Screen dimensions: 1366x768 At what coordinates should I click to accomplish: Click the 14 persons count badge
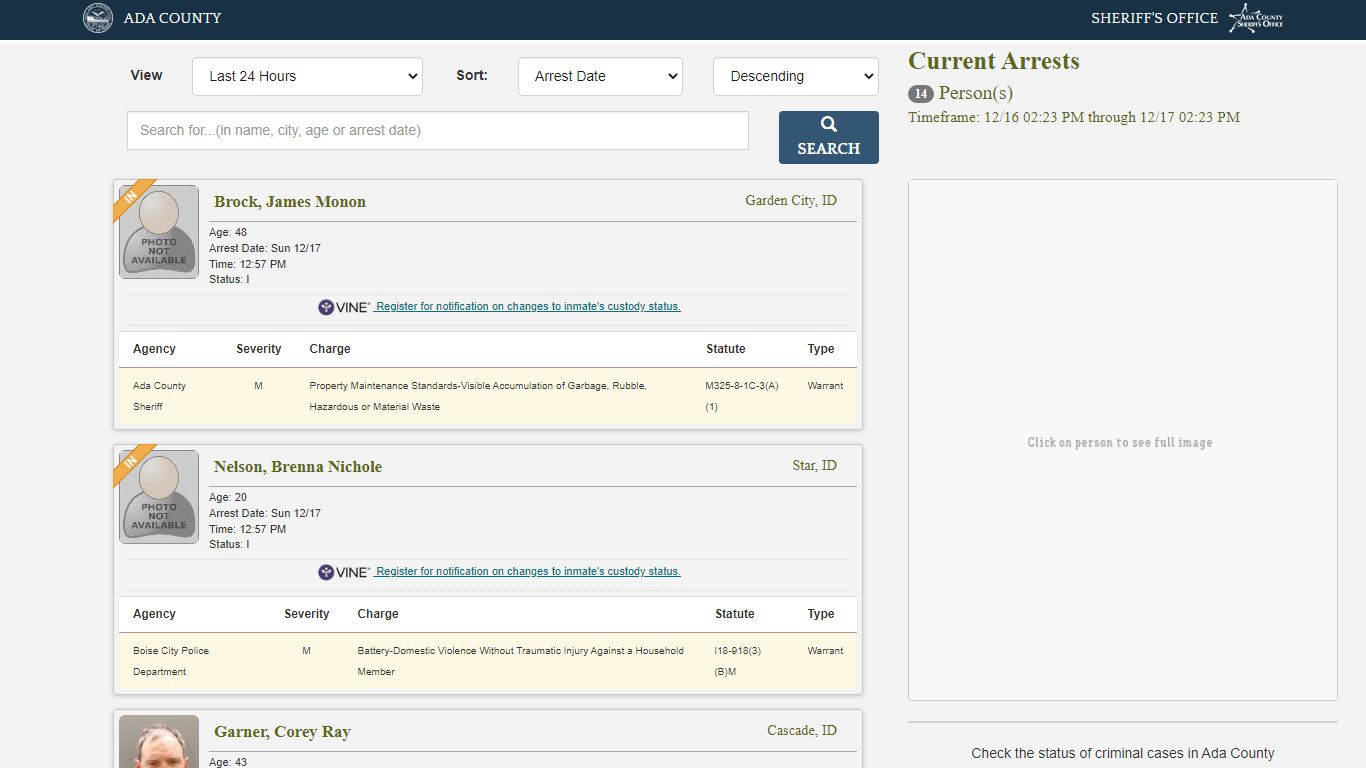point(921,94)
